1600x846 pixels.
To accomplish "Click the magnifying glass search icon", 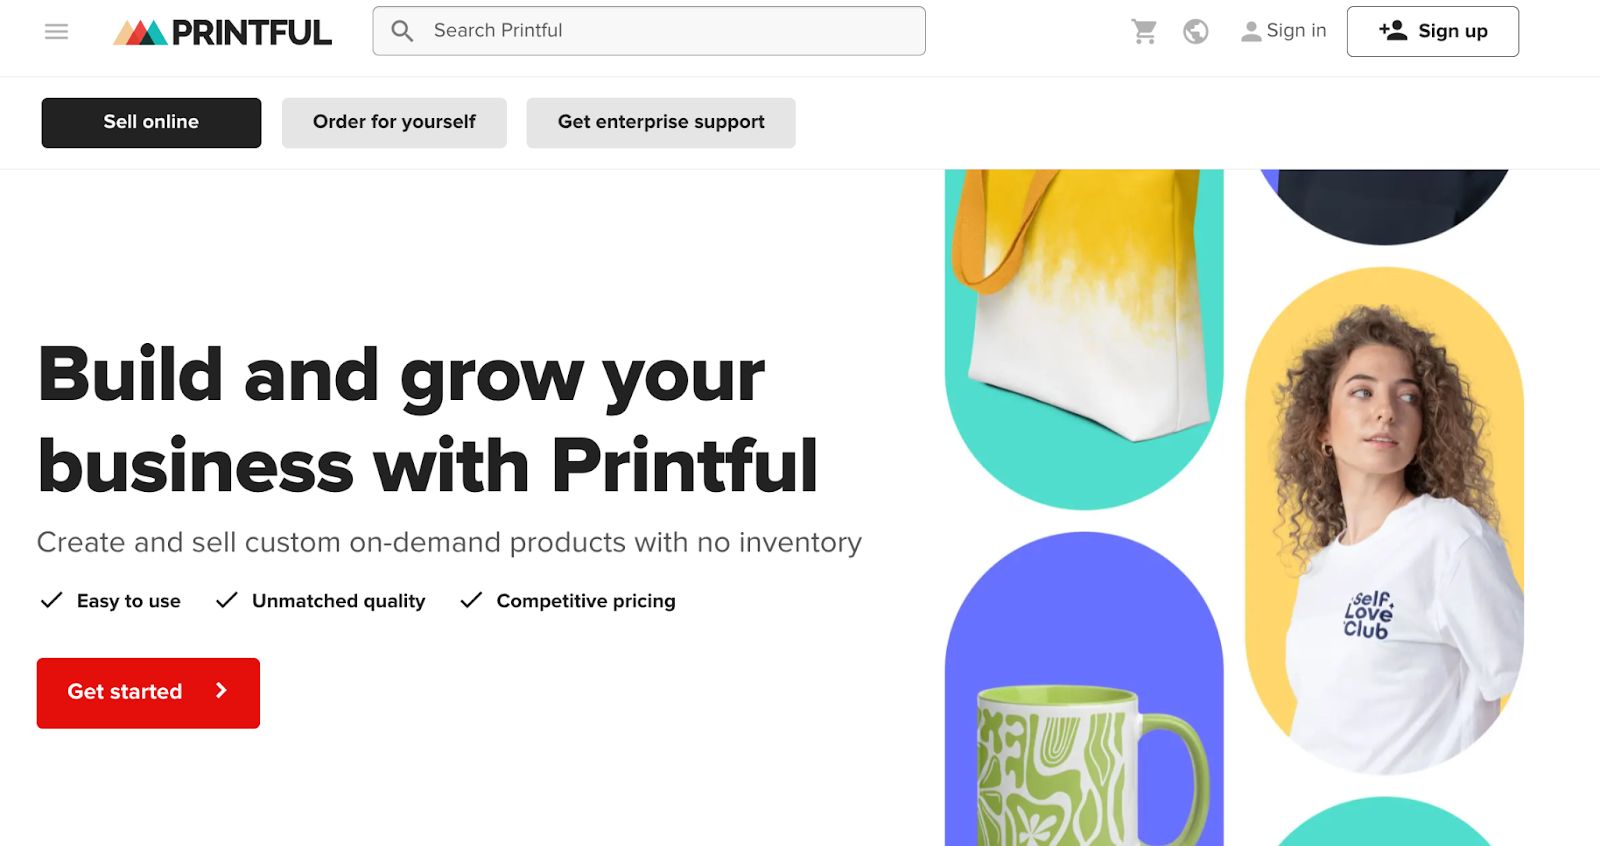I will click(x=402, y=31).
